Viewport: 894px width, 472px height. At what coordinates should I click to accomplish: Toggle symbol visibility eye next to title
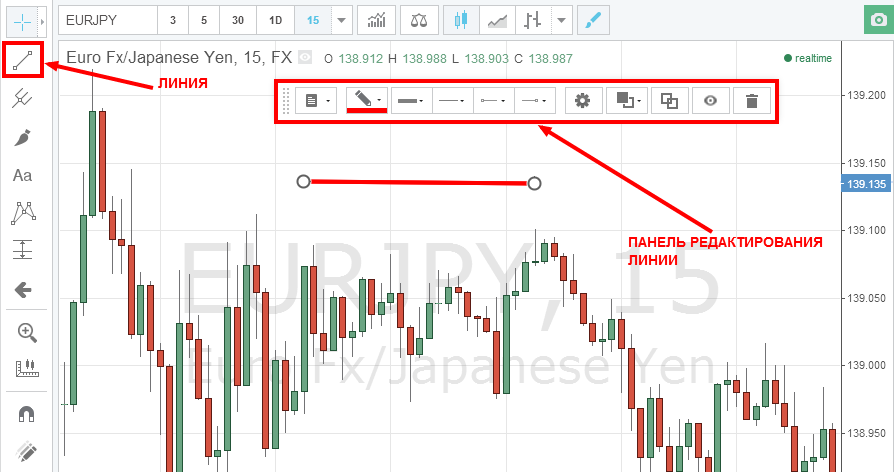tap(306, 57)
